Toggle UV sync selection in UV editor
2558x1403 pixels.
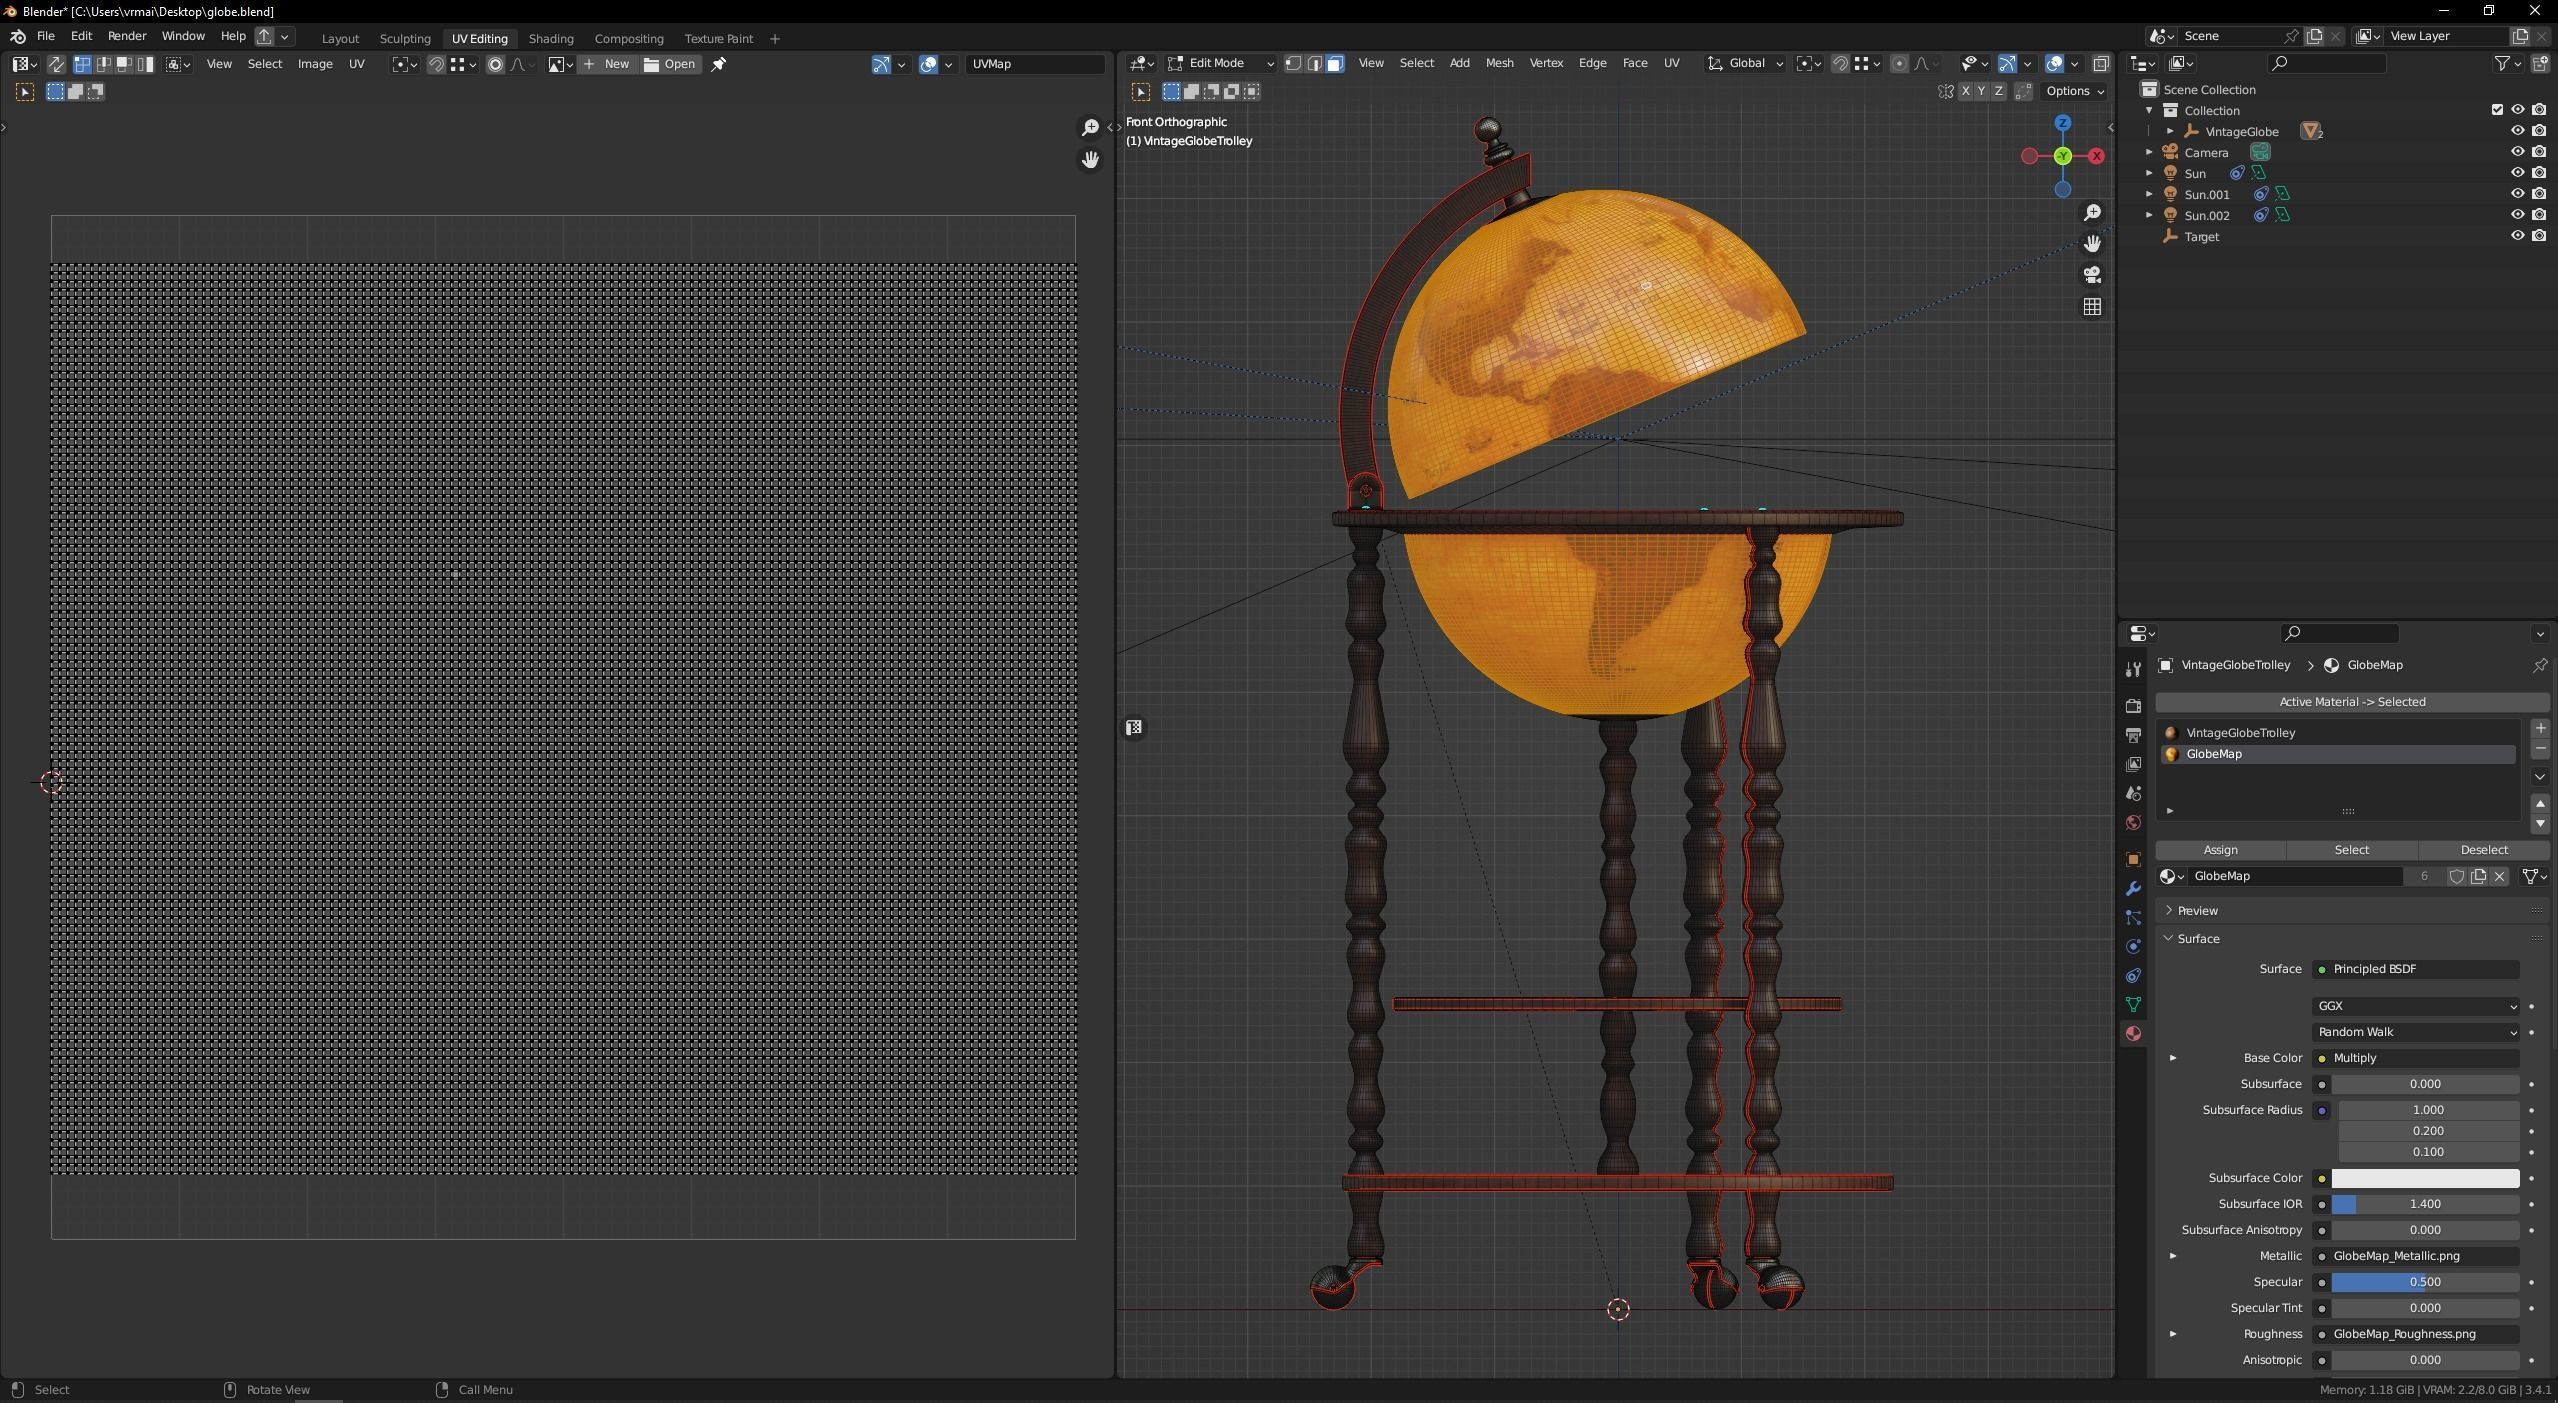click(x=56, y=64)
